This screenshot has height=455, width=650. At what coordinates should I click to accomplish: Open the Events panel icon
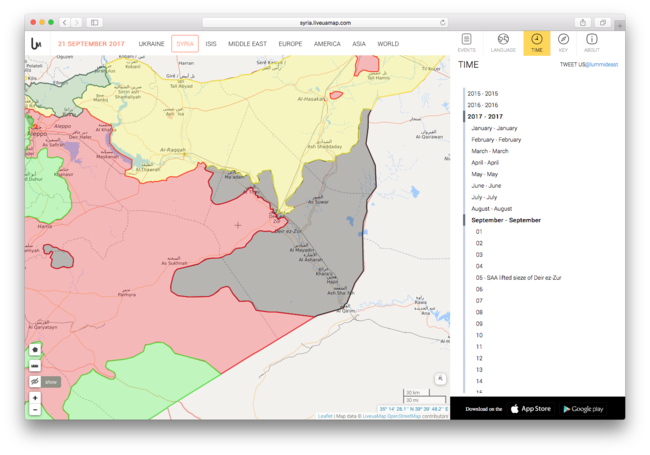(x=466, y=42)
